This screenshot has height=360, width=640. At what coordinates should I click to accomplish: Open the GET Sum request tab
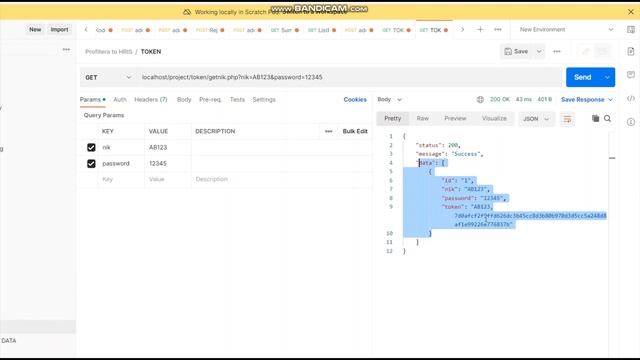(284, 30)
